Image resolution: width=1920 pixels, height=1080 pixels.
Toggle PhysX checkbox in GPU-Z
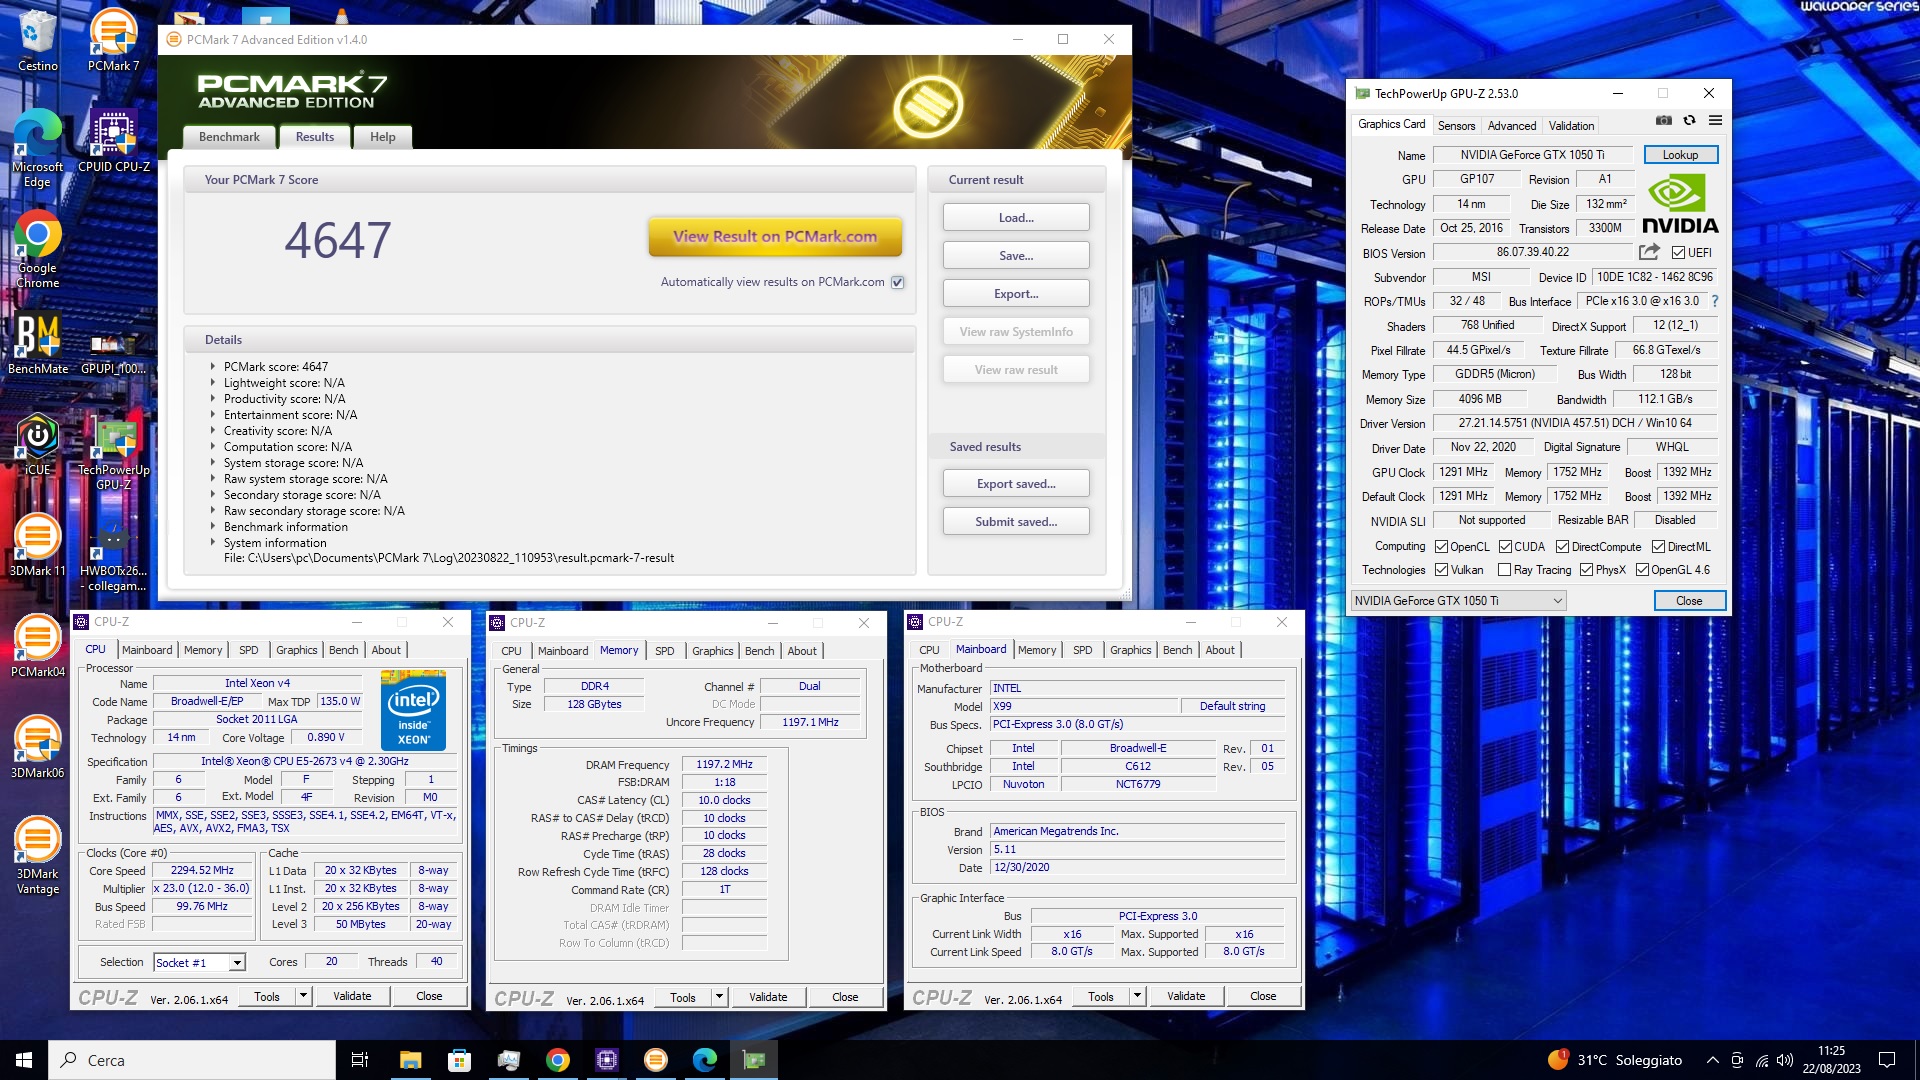tap(1586, 570)
